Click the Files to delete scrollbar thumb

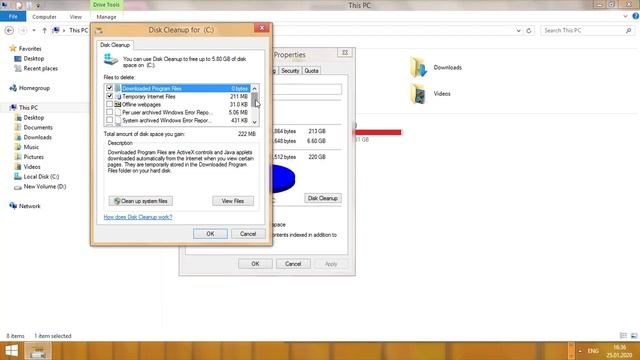pyautogui.click(x=255, y=100)
